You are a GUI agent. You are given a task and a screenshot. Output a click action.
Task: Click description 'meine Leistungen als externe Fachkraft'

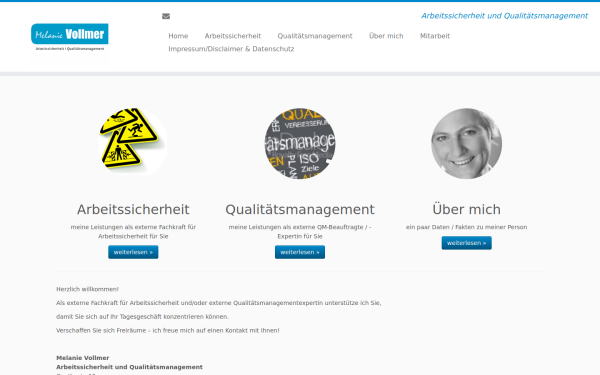coord(133,232)
